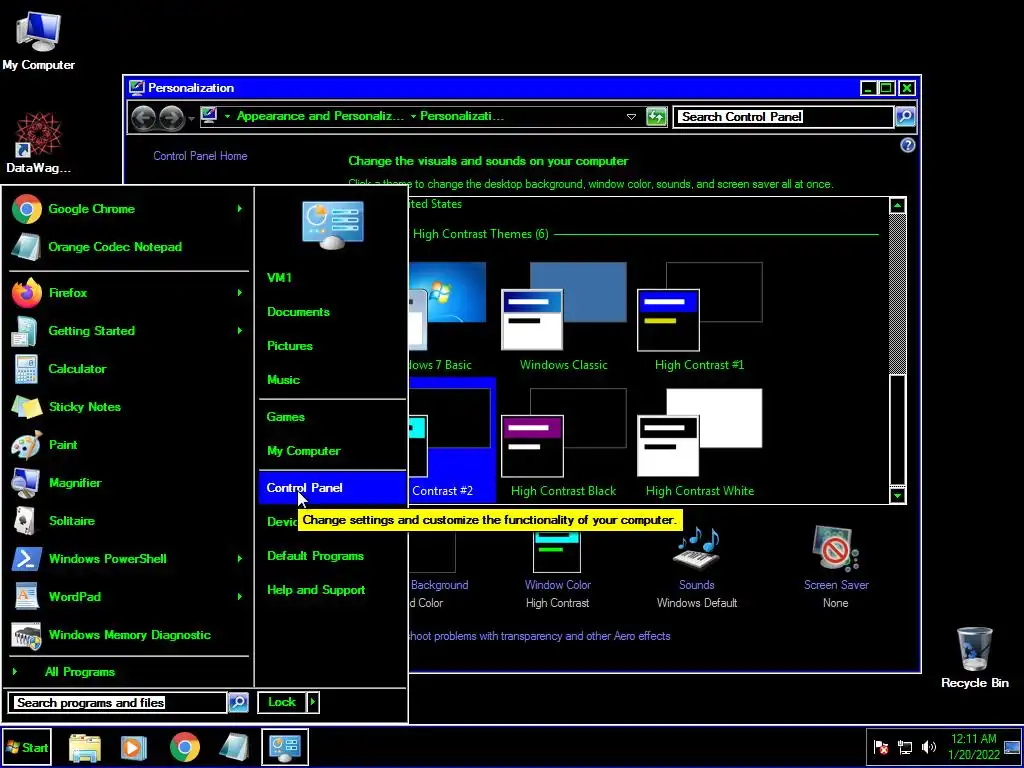Open the Sounds settings icon
This screenshot has height=768, width=1024.
click(697, 549)
